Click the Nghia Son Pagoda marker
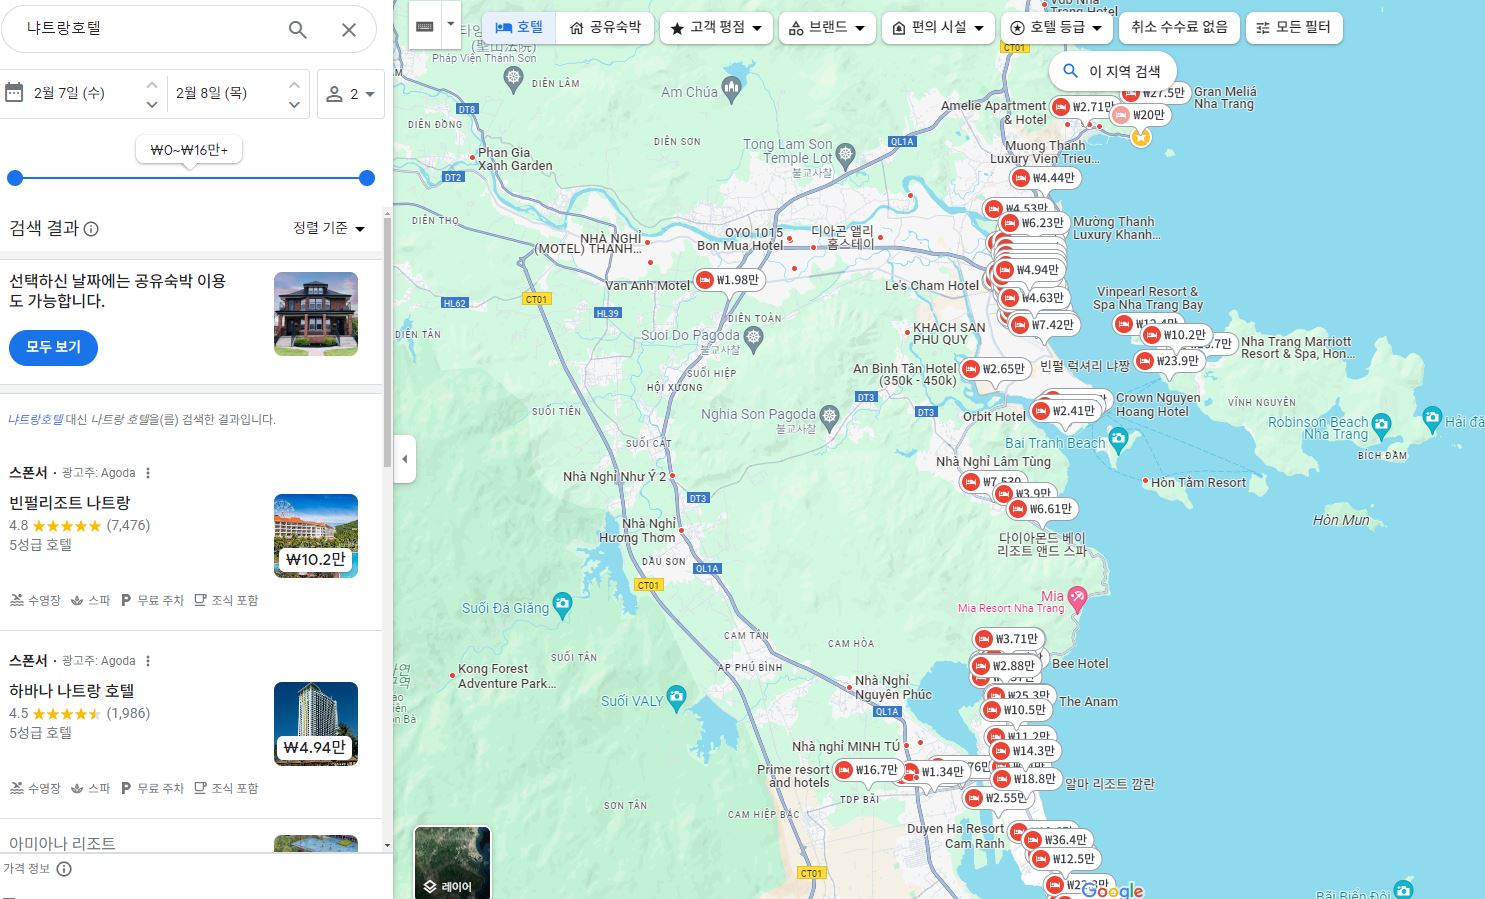 click(829, 416)
